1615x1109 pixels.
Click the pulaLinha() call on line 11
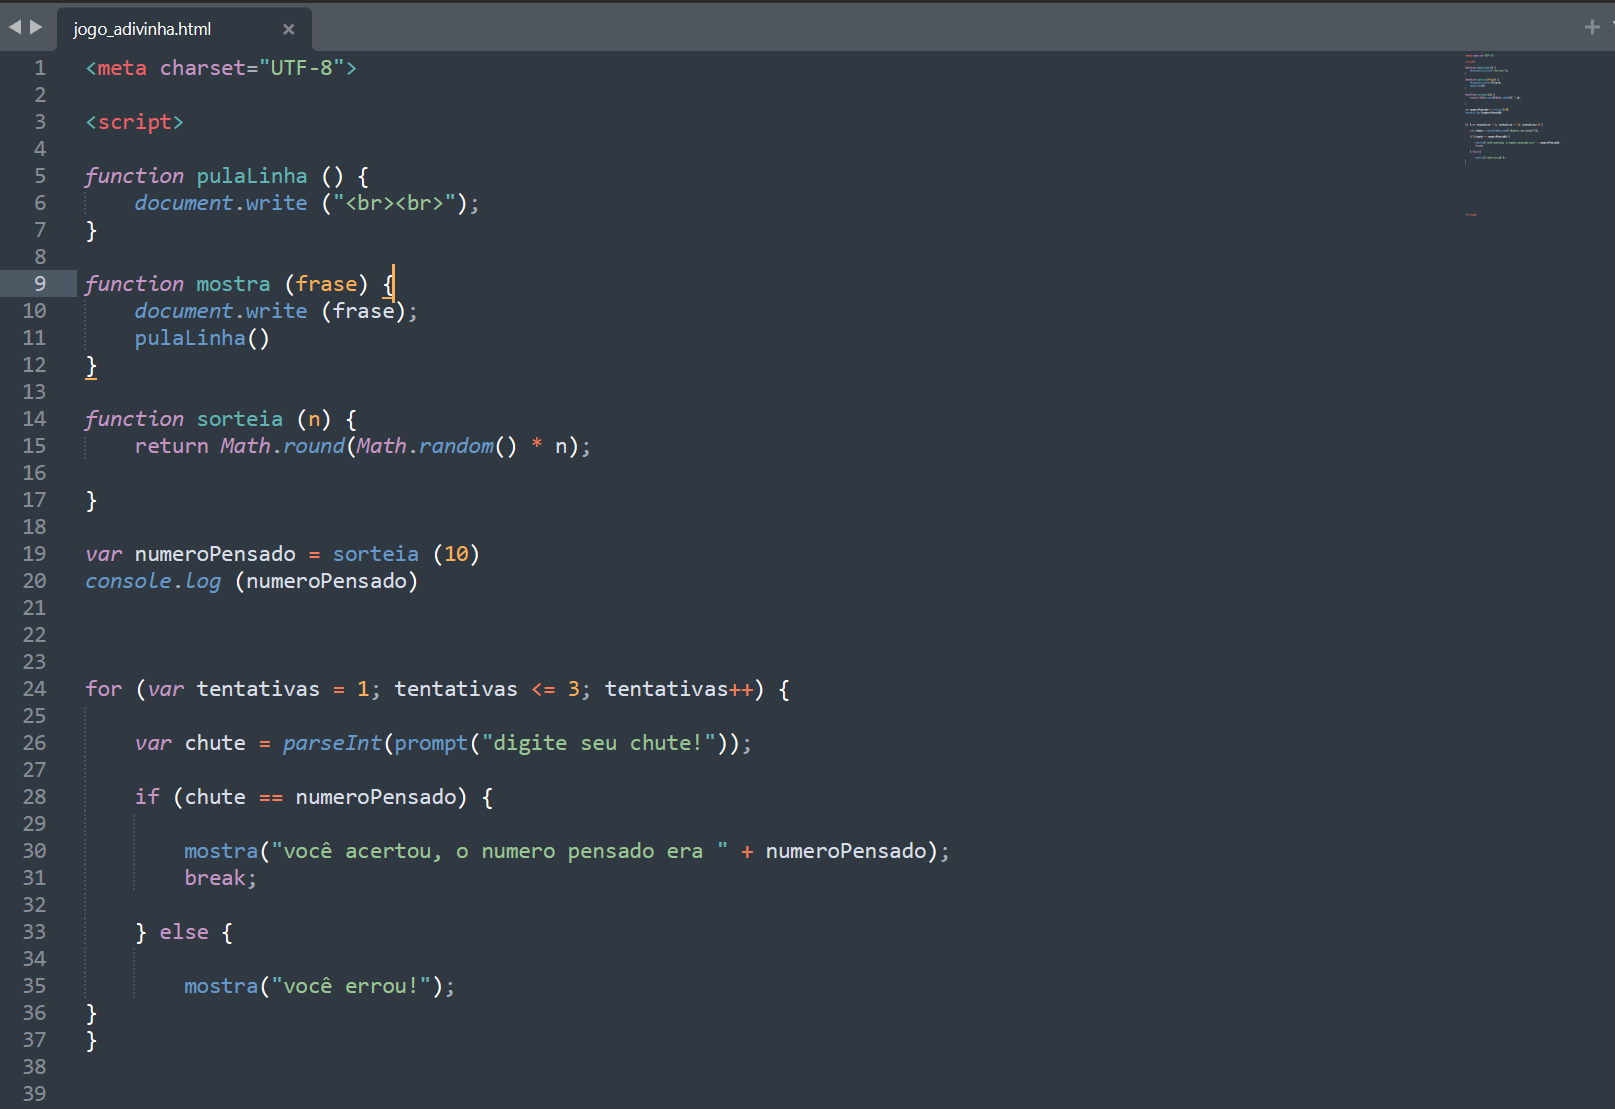point(202,338)
